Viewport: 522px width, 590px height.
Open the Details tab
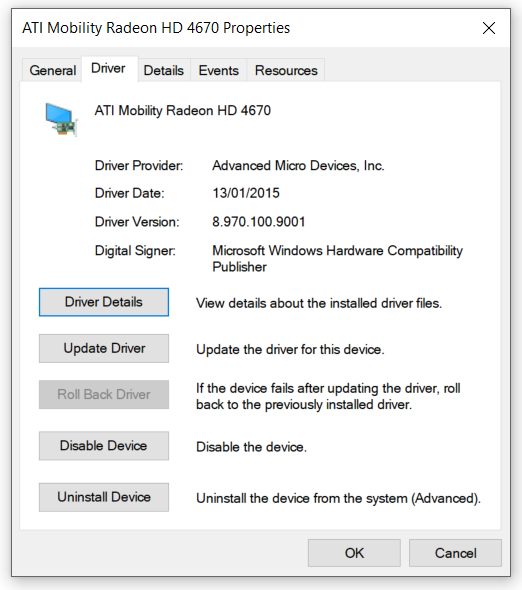click(x=164, y=70)
